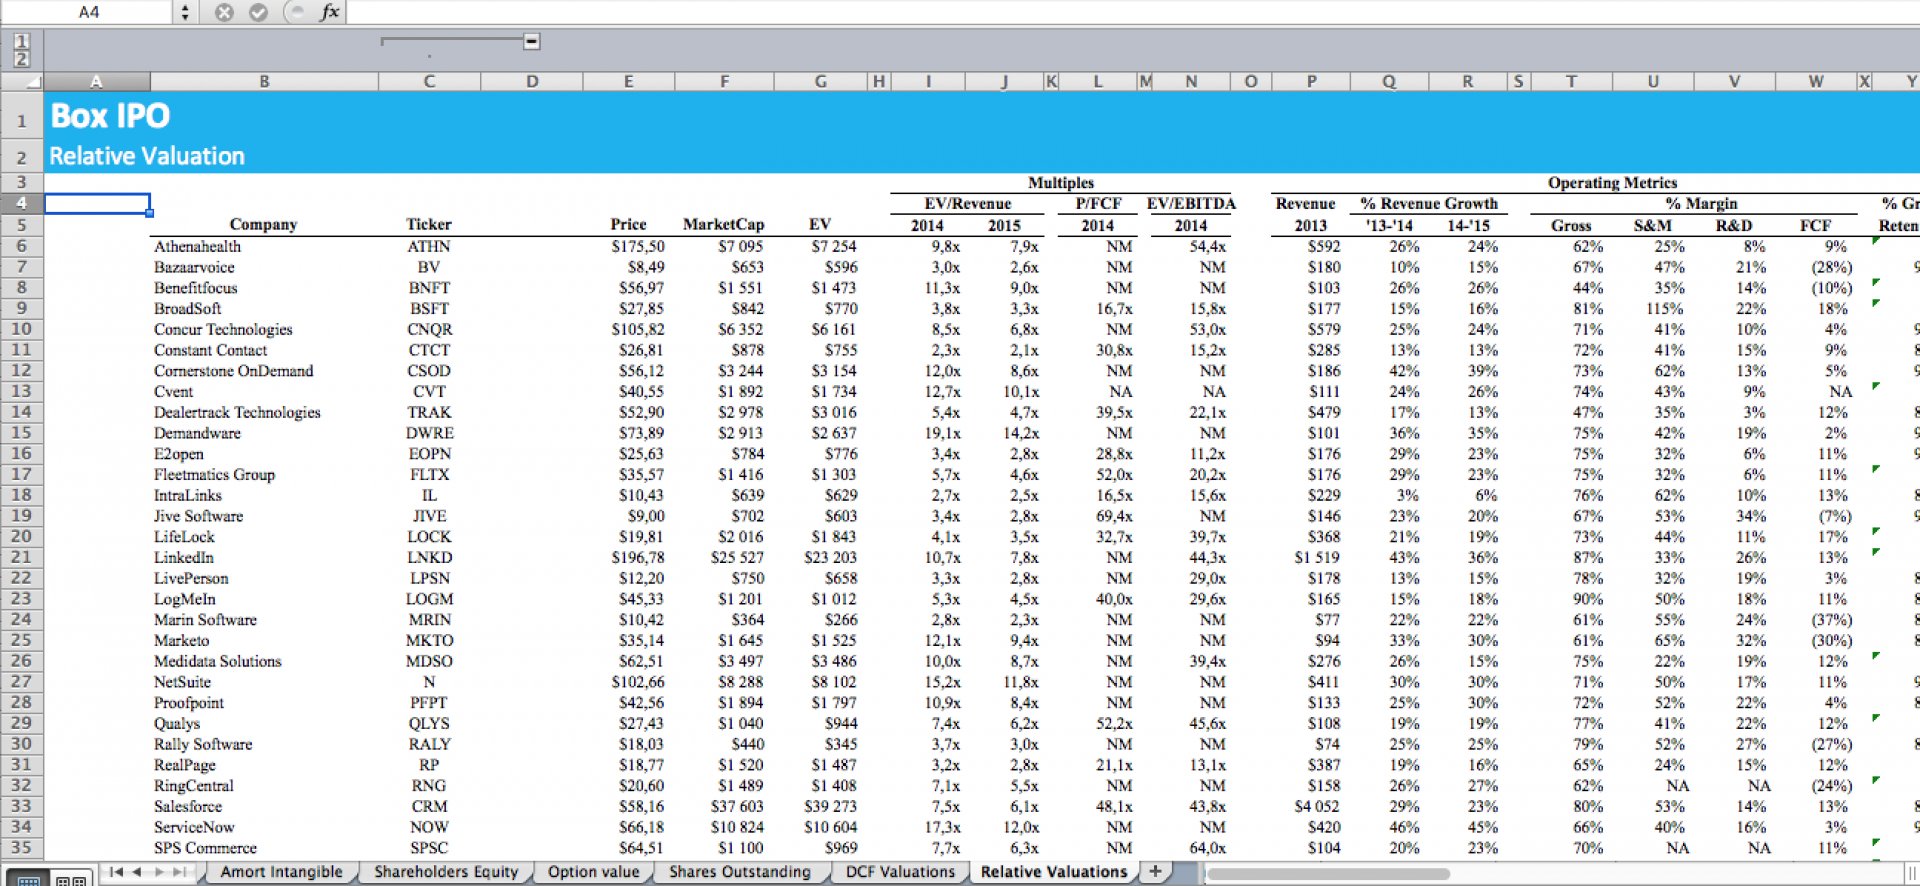Click the fx insert function icon
The height and width of the screenshot is (886, 1920).
click(329, 12)
